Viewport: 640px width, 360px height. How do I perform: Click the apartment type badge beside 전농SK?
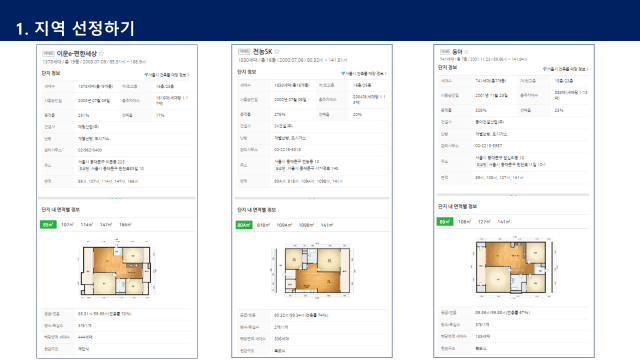click(244, 52)
